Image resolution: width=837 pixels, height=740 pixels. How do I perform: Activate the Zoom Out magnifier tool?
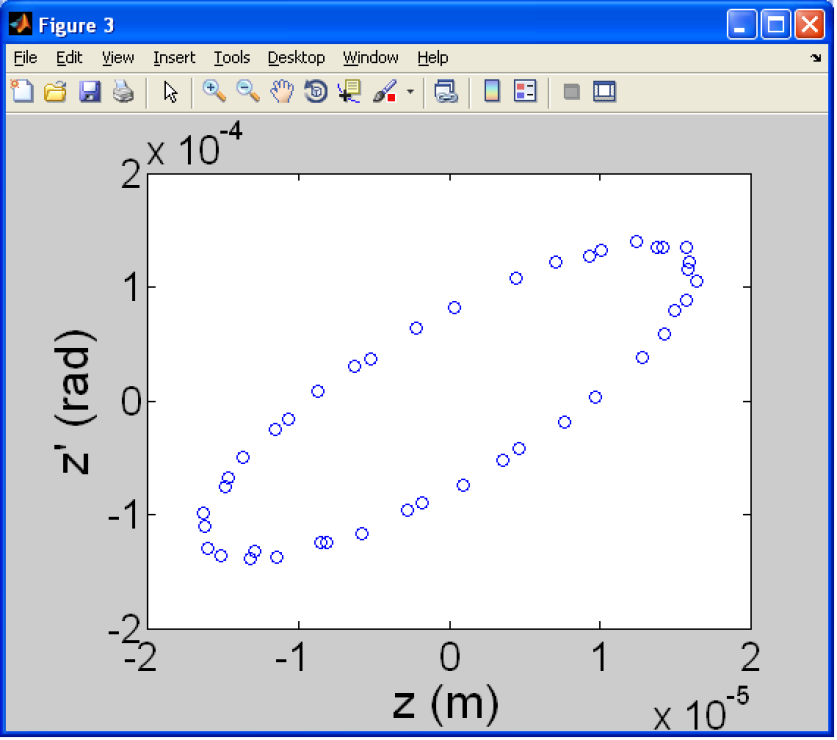point(248,91)
